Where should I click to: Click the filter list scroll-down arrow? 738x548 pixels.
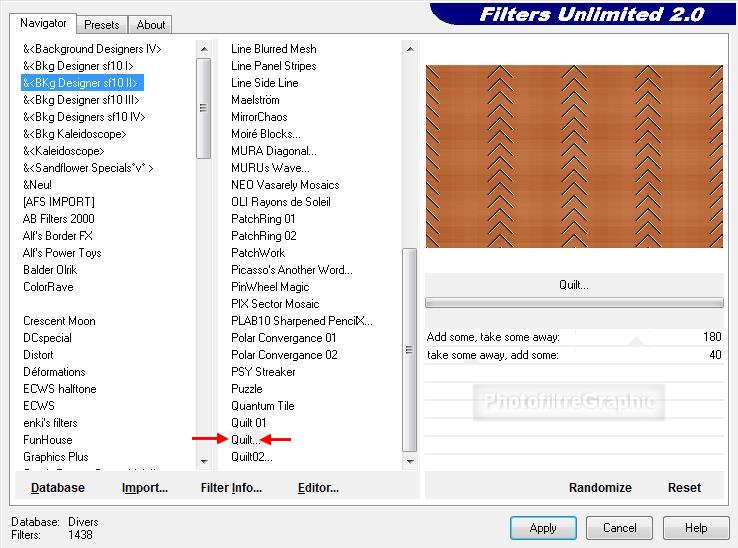pos(409,461)
